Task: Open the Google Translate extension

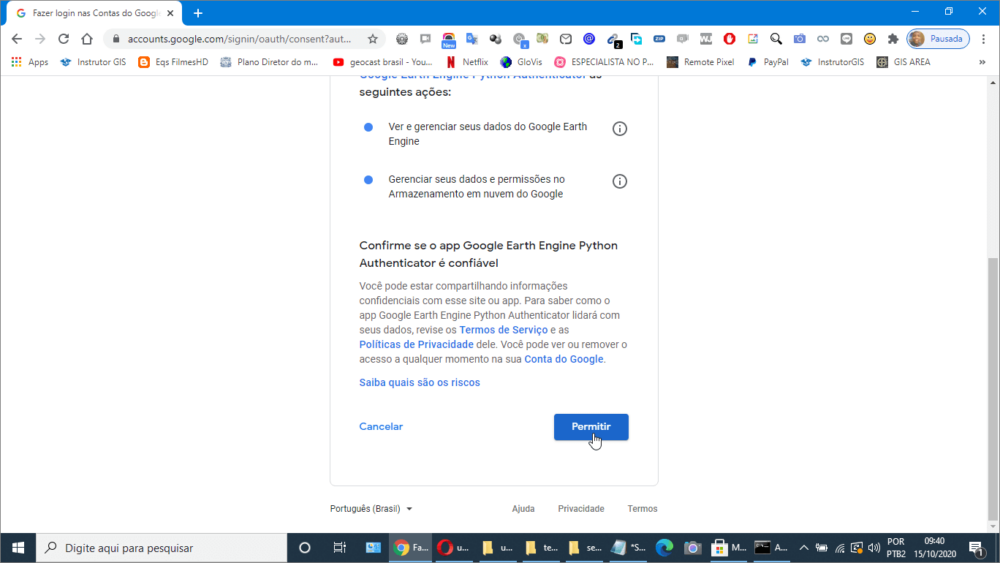Action: [x=472, y=39]
